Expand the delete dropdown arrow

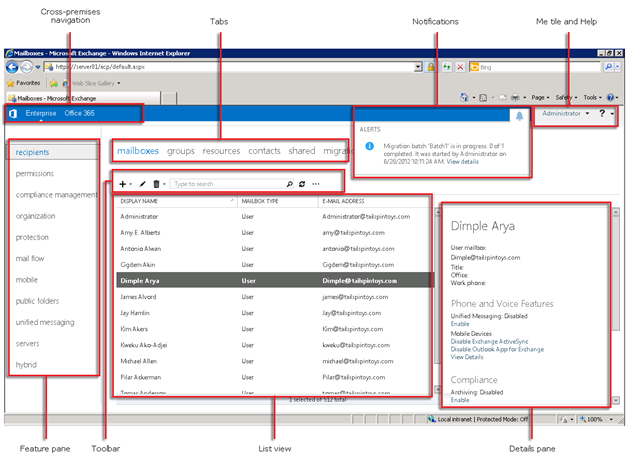164,184
